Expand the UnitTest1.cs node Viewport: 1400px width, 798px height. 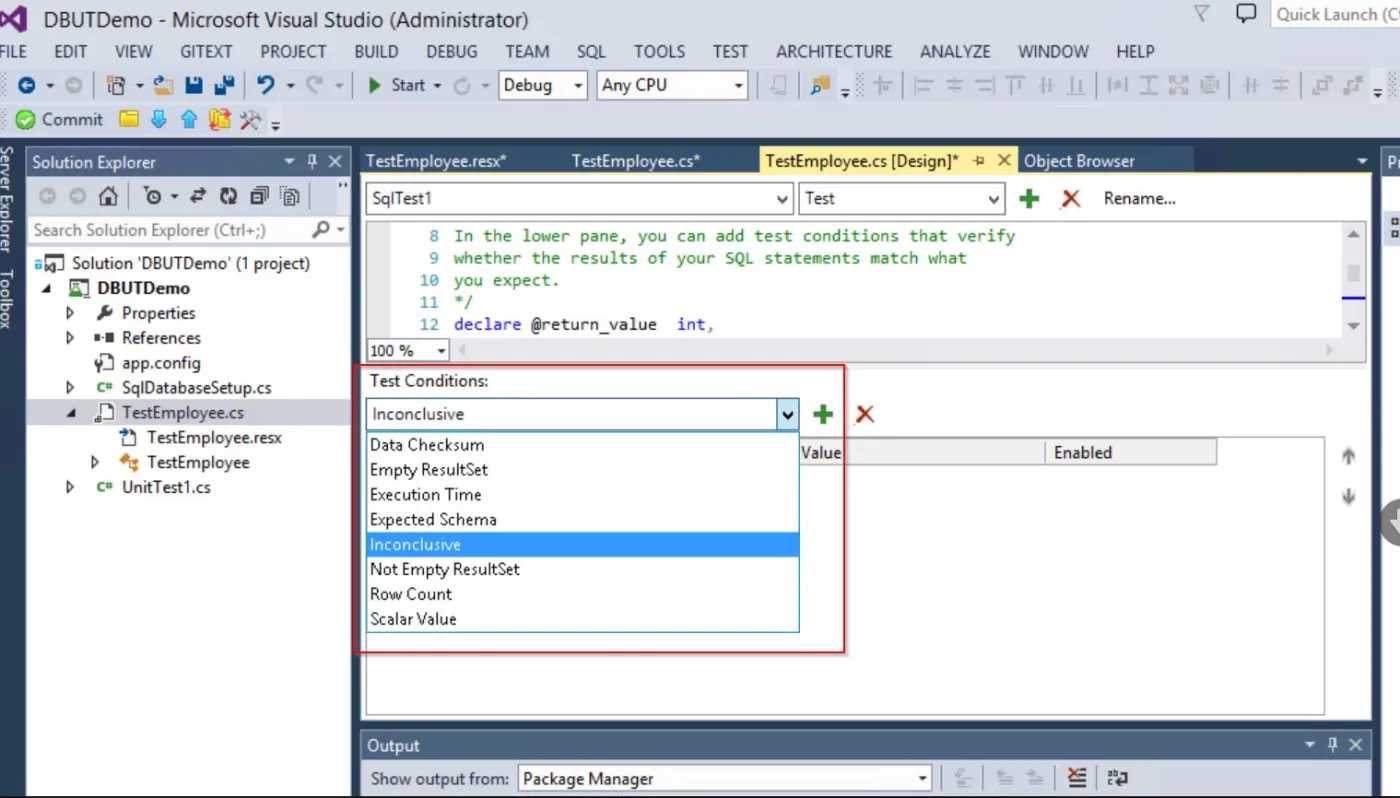tap(70, 488)
